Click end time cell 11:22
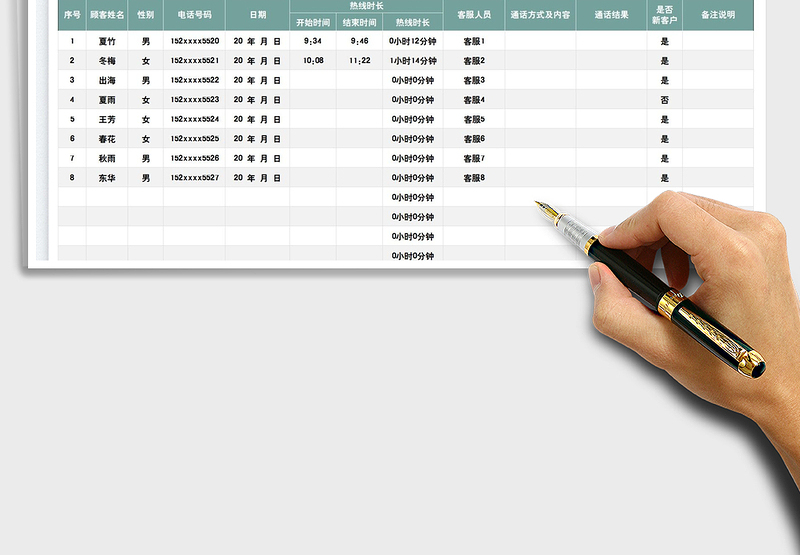 [359, 60]
